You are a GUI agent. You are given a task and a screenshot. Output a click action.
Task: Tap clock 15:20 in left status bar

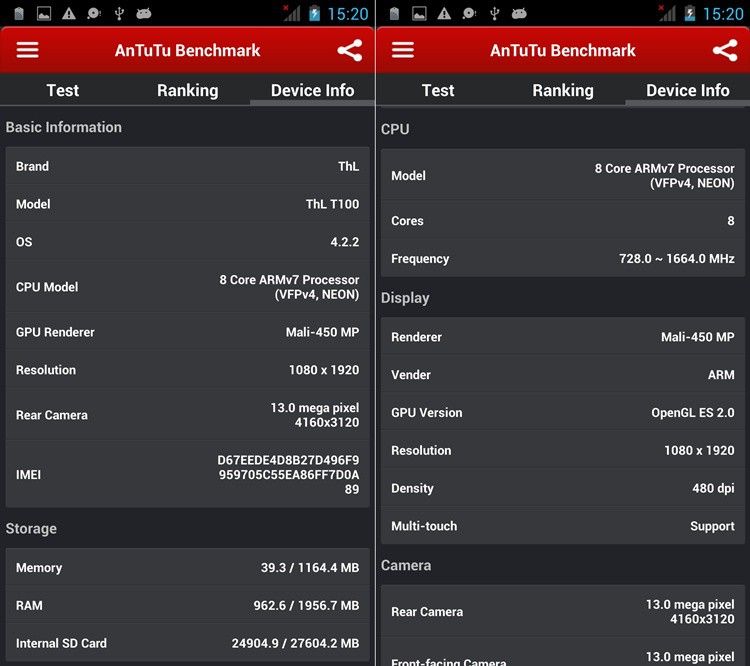point(348,14)
